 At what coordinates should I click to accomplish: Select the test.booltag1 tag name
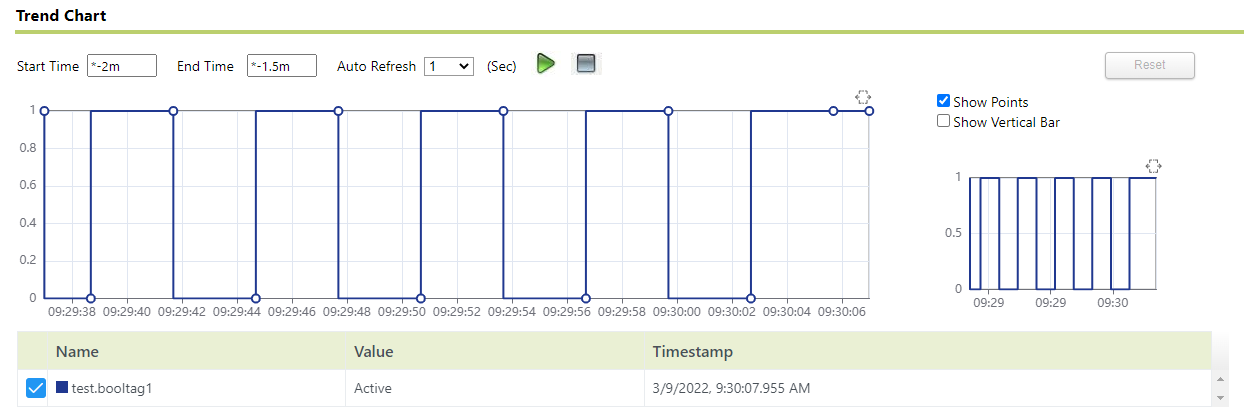[112, 388]
